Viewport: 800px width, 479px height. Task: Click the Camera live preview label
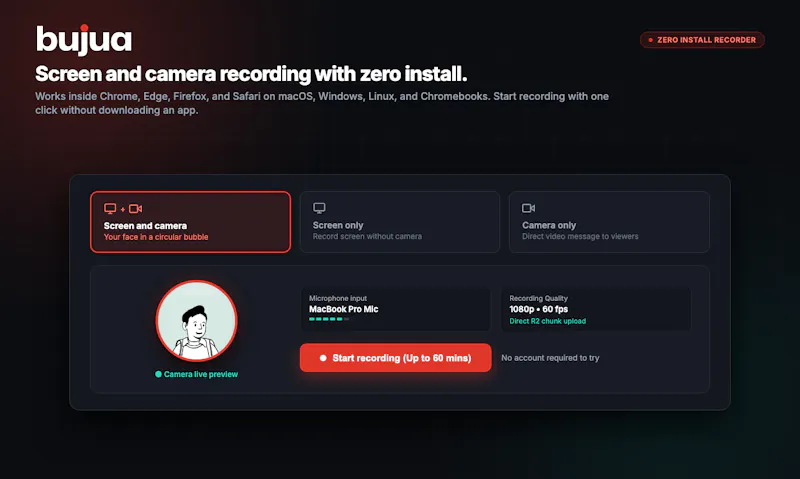(x=201, y=374)
